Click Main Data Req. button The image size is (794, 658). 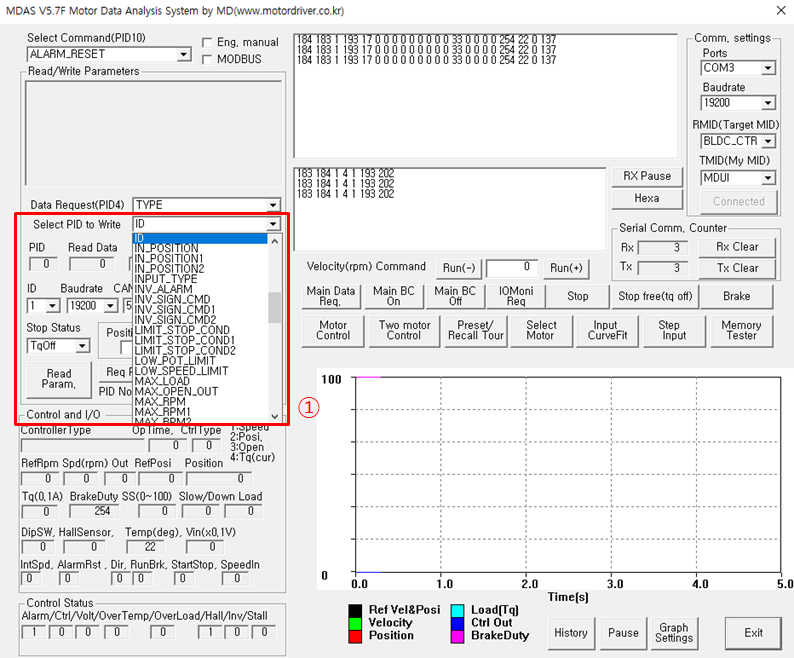click(331, 296)
